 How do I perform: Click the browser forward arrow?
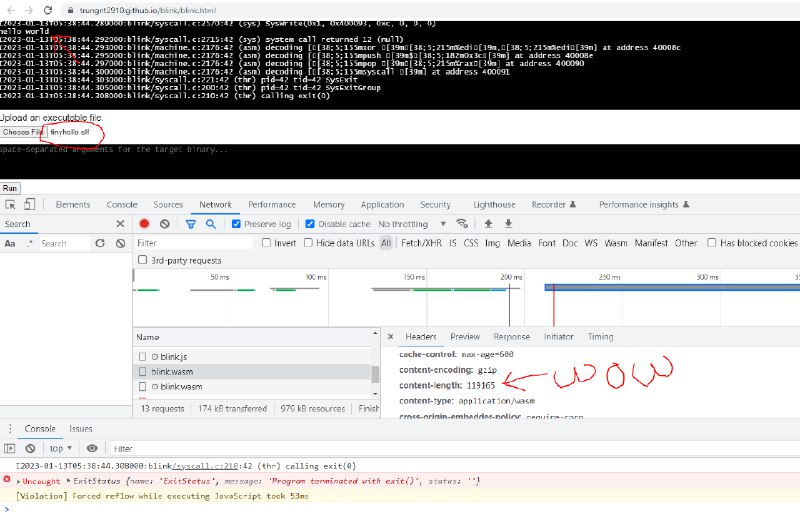[29, 10]
